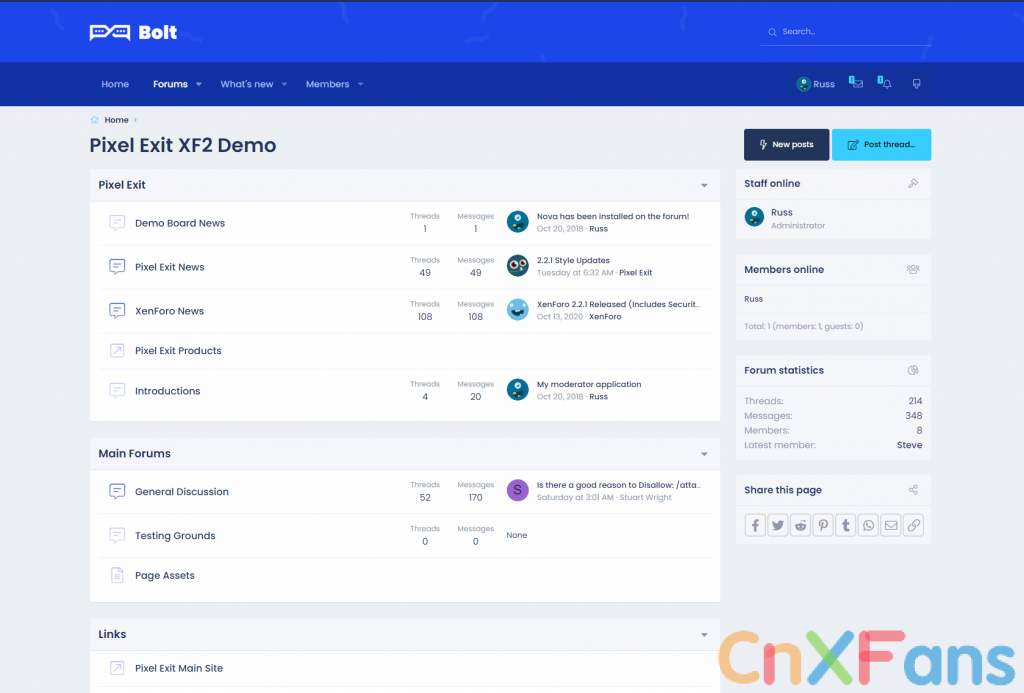Click into the Search field

point(850,32)
